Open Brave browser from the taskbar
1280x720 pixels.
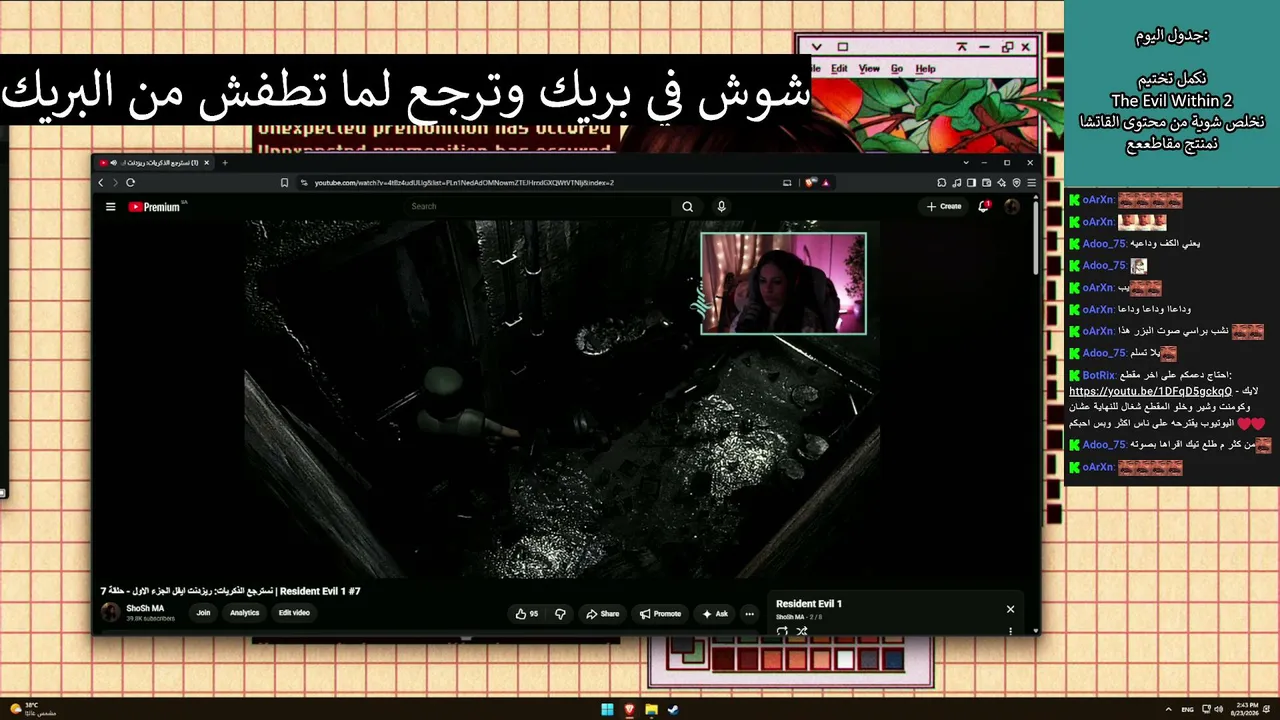pyautogui.click(x=629, y=710)
